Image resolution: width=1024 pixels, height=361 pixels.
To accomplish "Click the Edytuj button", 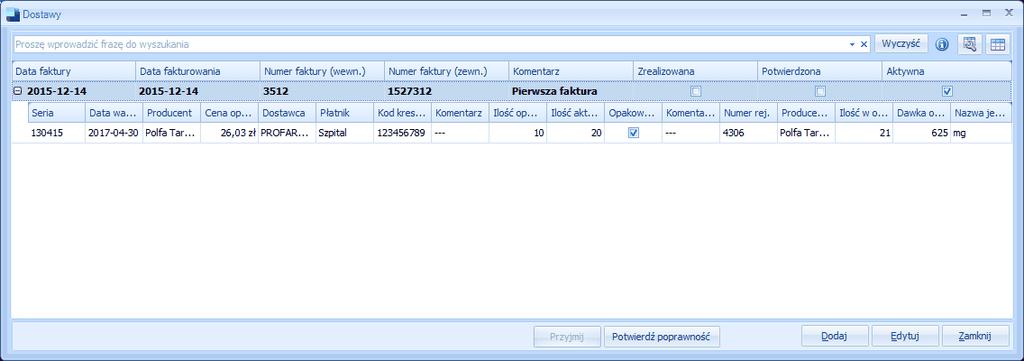I will pyautogui.click(x=905, y=337).
